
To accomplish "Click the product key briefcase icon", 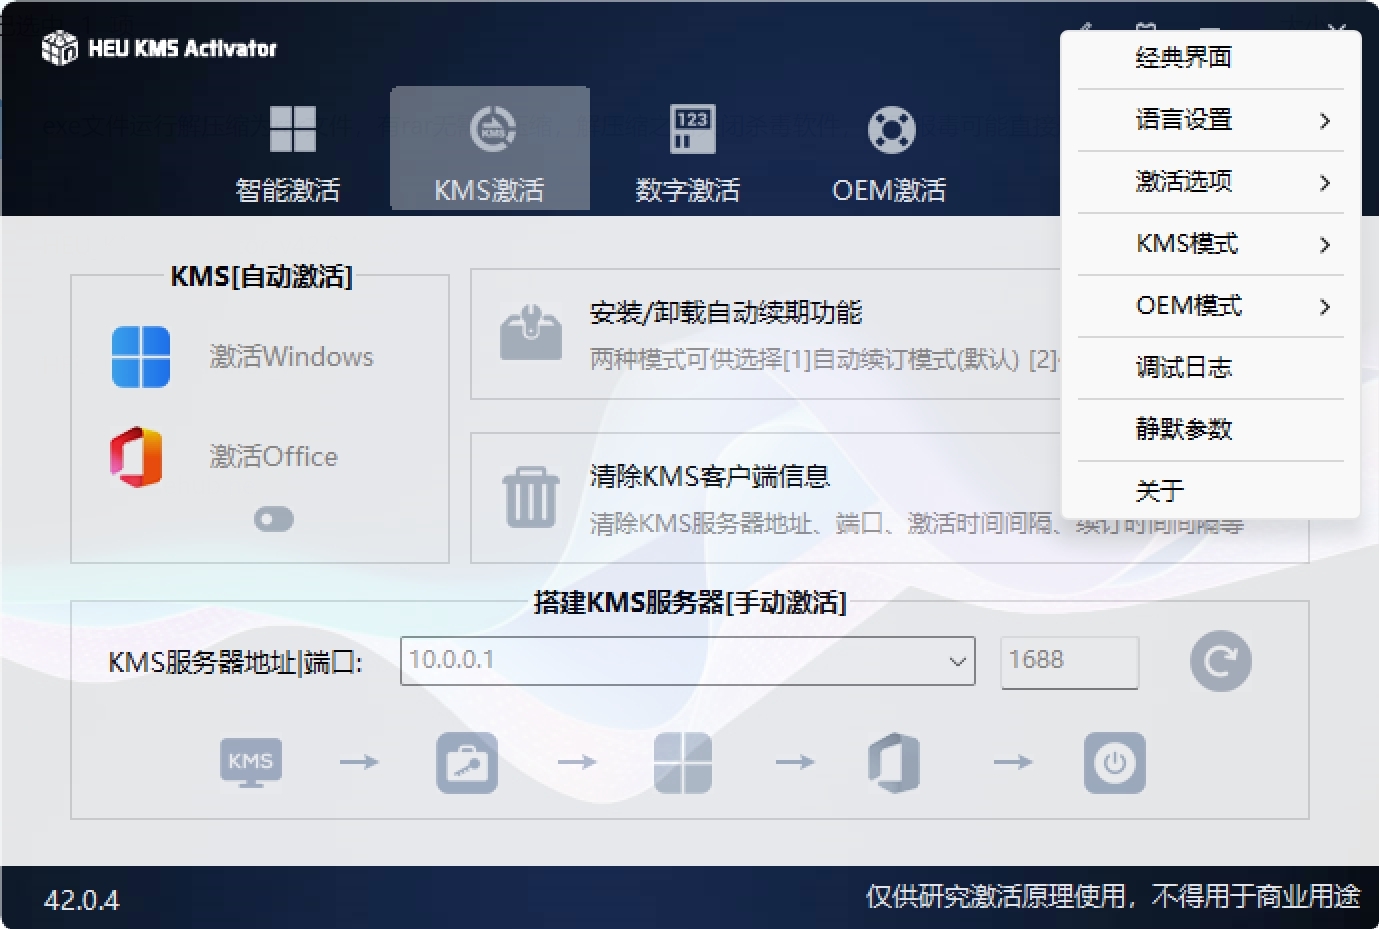I will 467,763.
